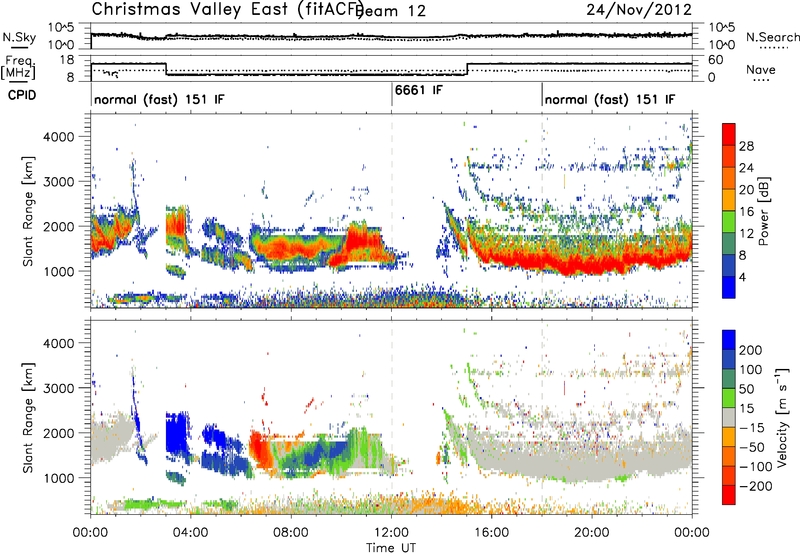The width and height of the screenshot is (800, 554).
Task: Click the power color bar red segment
Action: click(729, 134)
